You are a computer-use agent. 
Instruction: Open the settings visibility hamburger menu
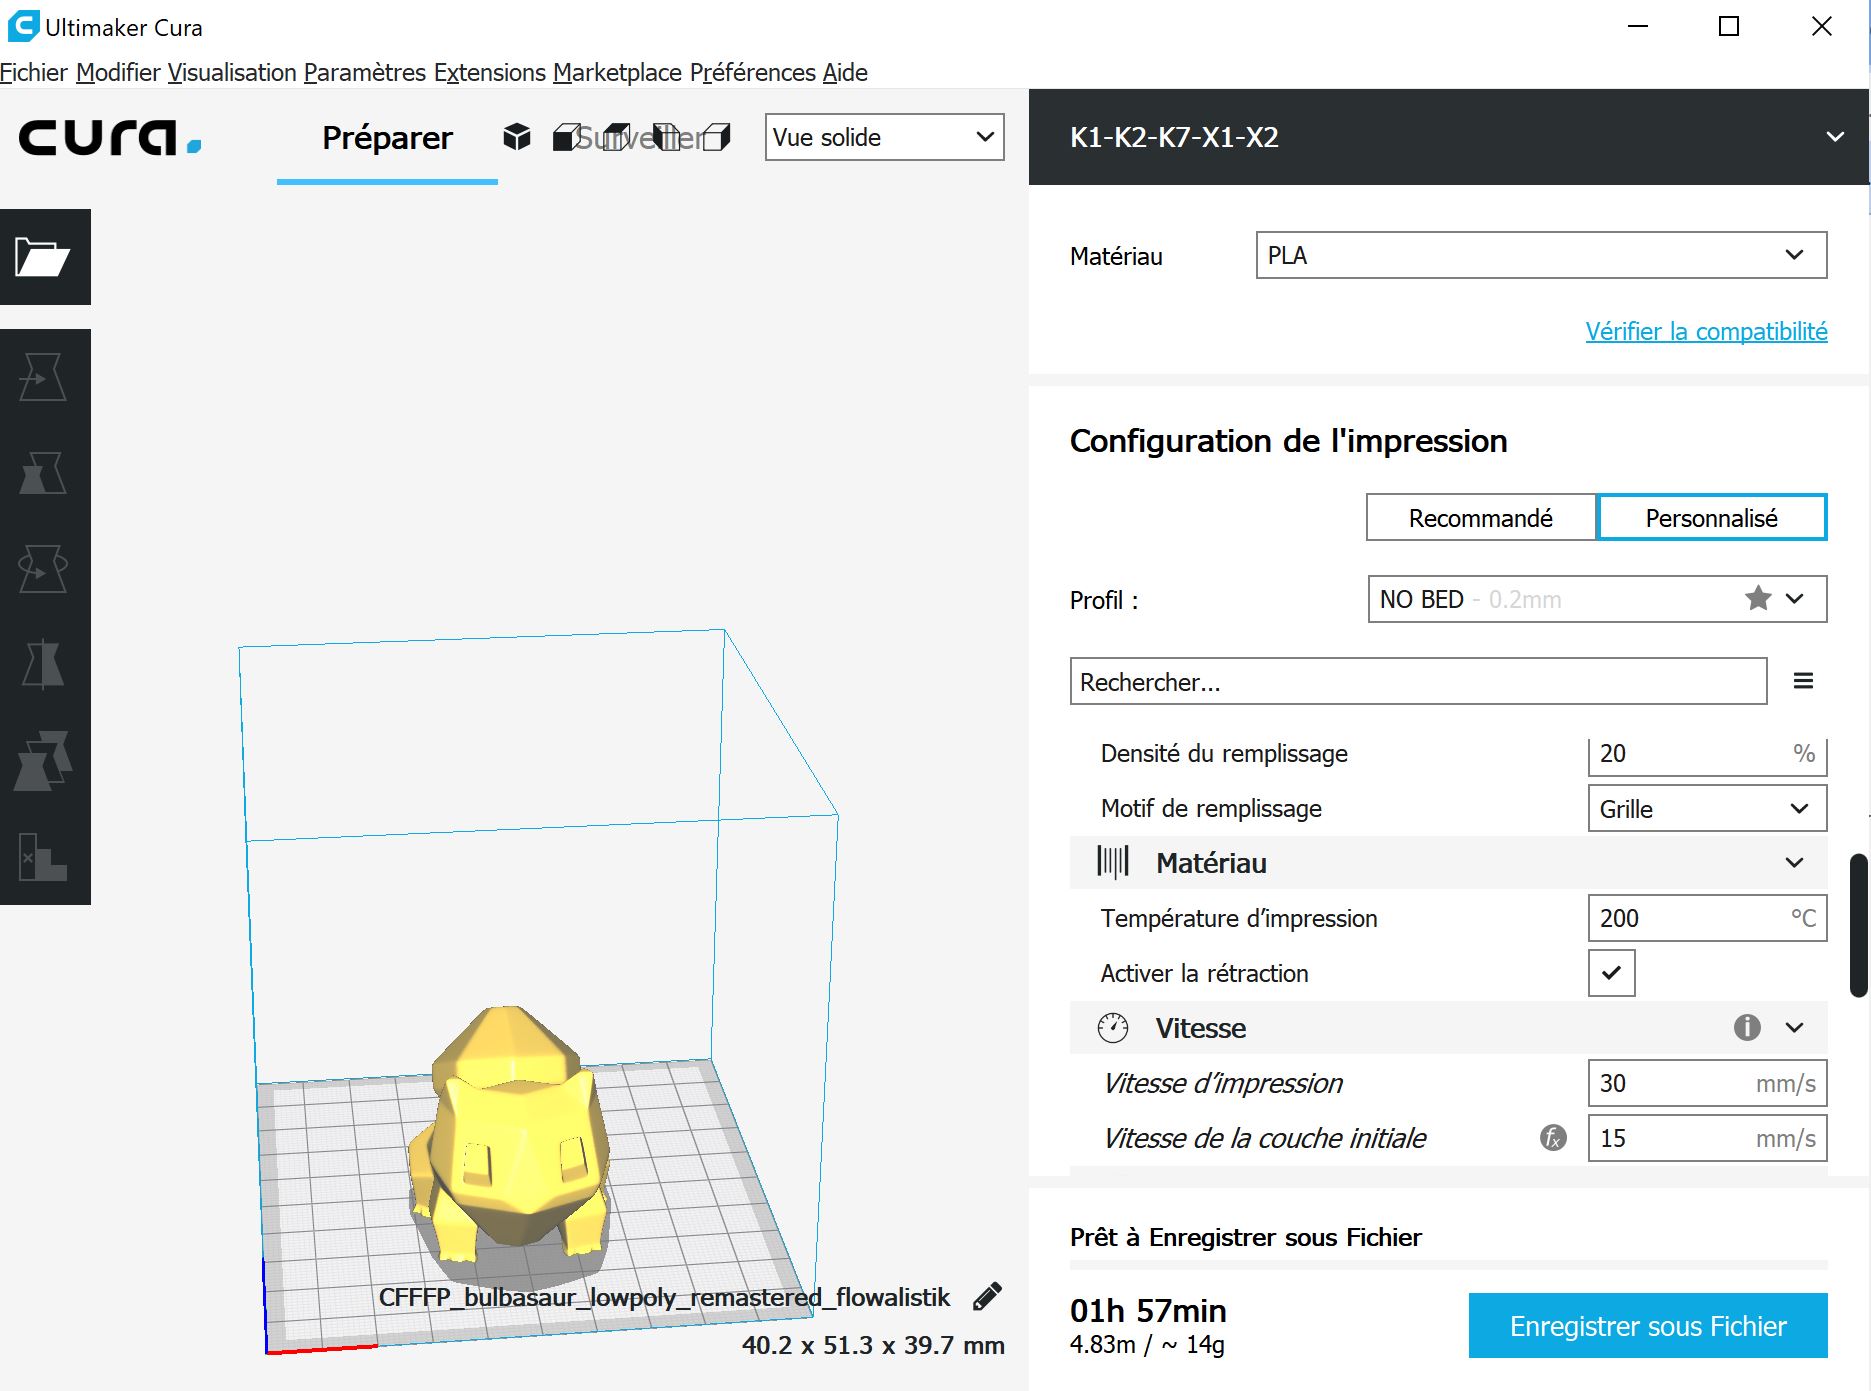1803,681
